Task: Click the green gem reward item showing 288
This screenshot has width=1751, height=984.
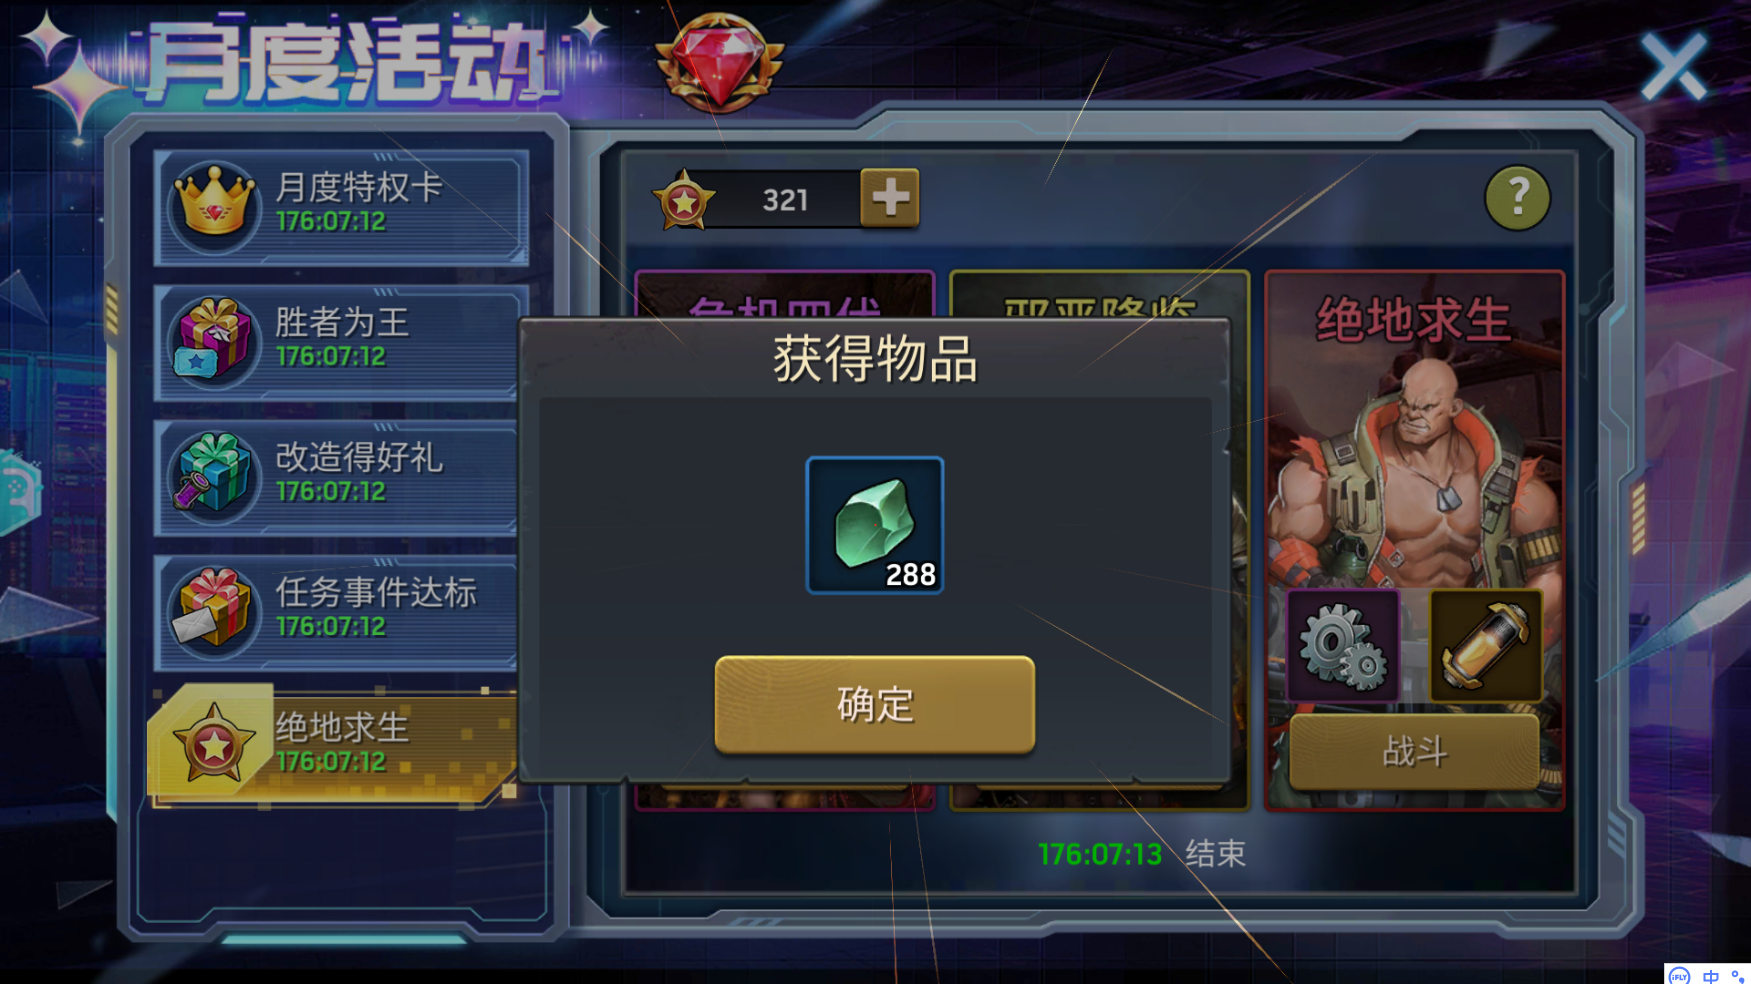Action: (874, 525)
